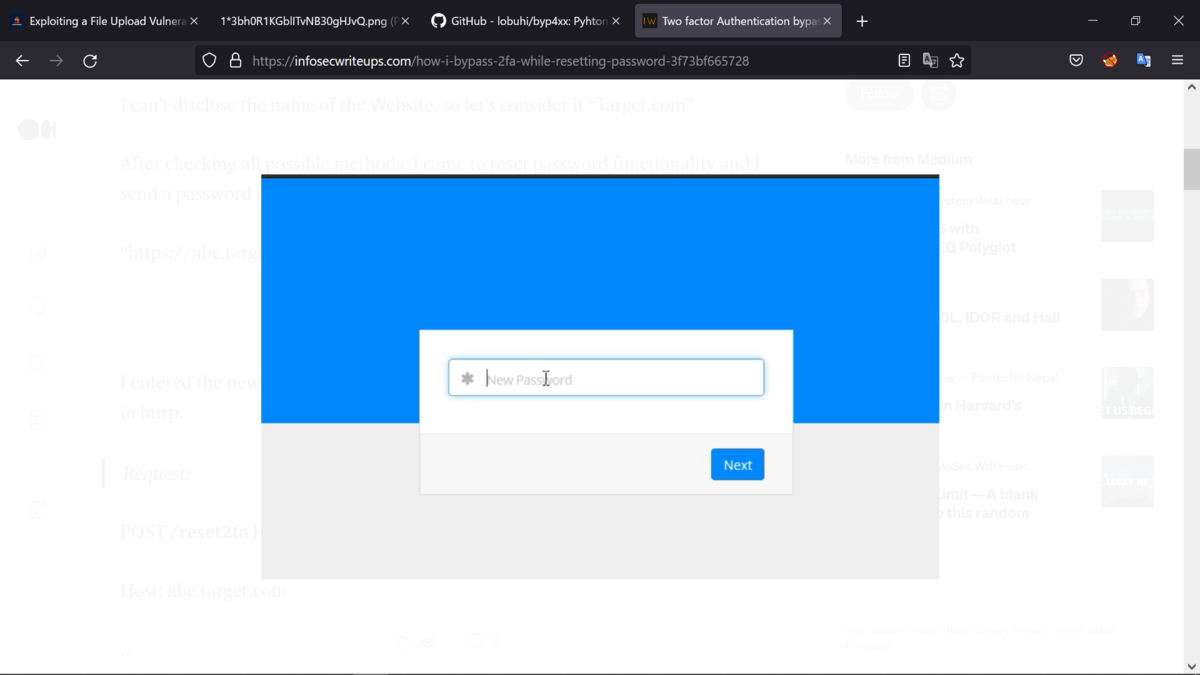Image resolution: width=1200 pixels, height=675 pixels.
Task: Open a new browser tab
Action: (862, 20)
